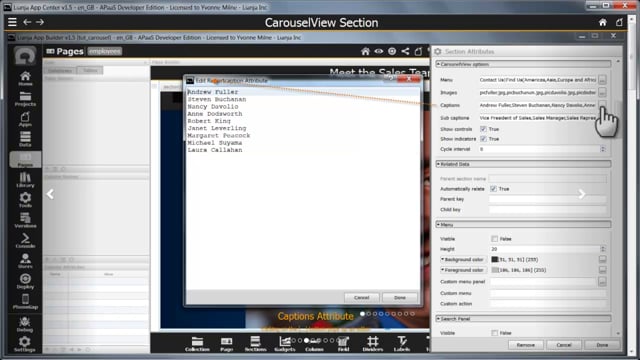Image resolution: width=640 pixels, height=360 pixels.
Task: Click the circular target icon in Pages toolbar
Action: pos(392,51)
